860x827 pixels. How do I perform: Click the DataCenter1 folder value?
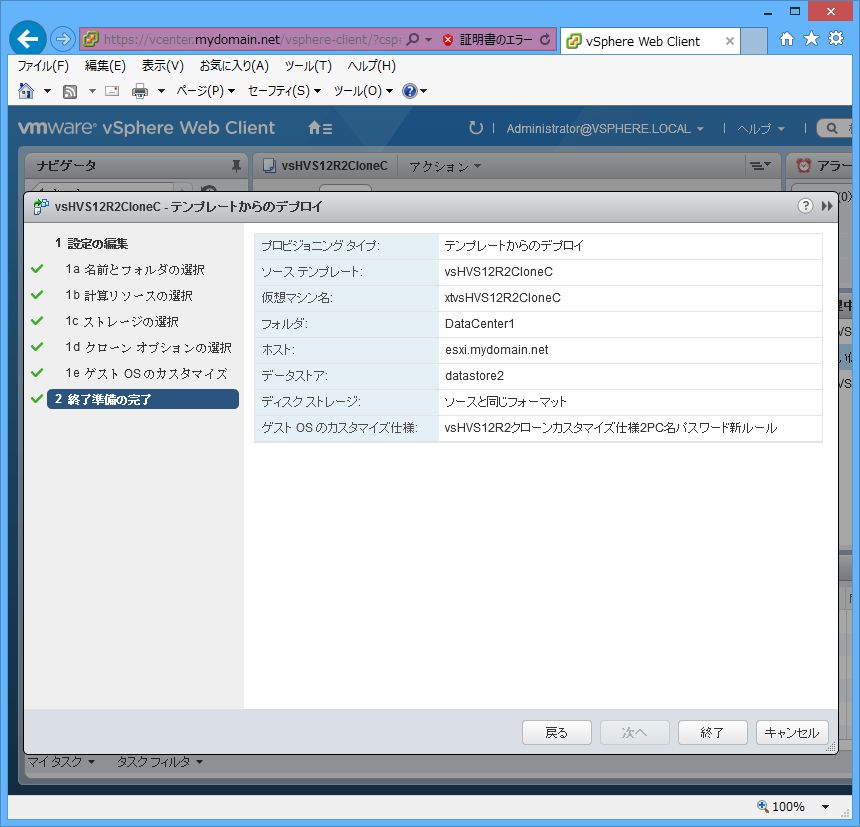tap(479, 324)
